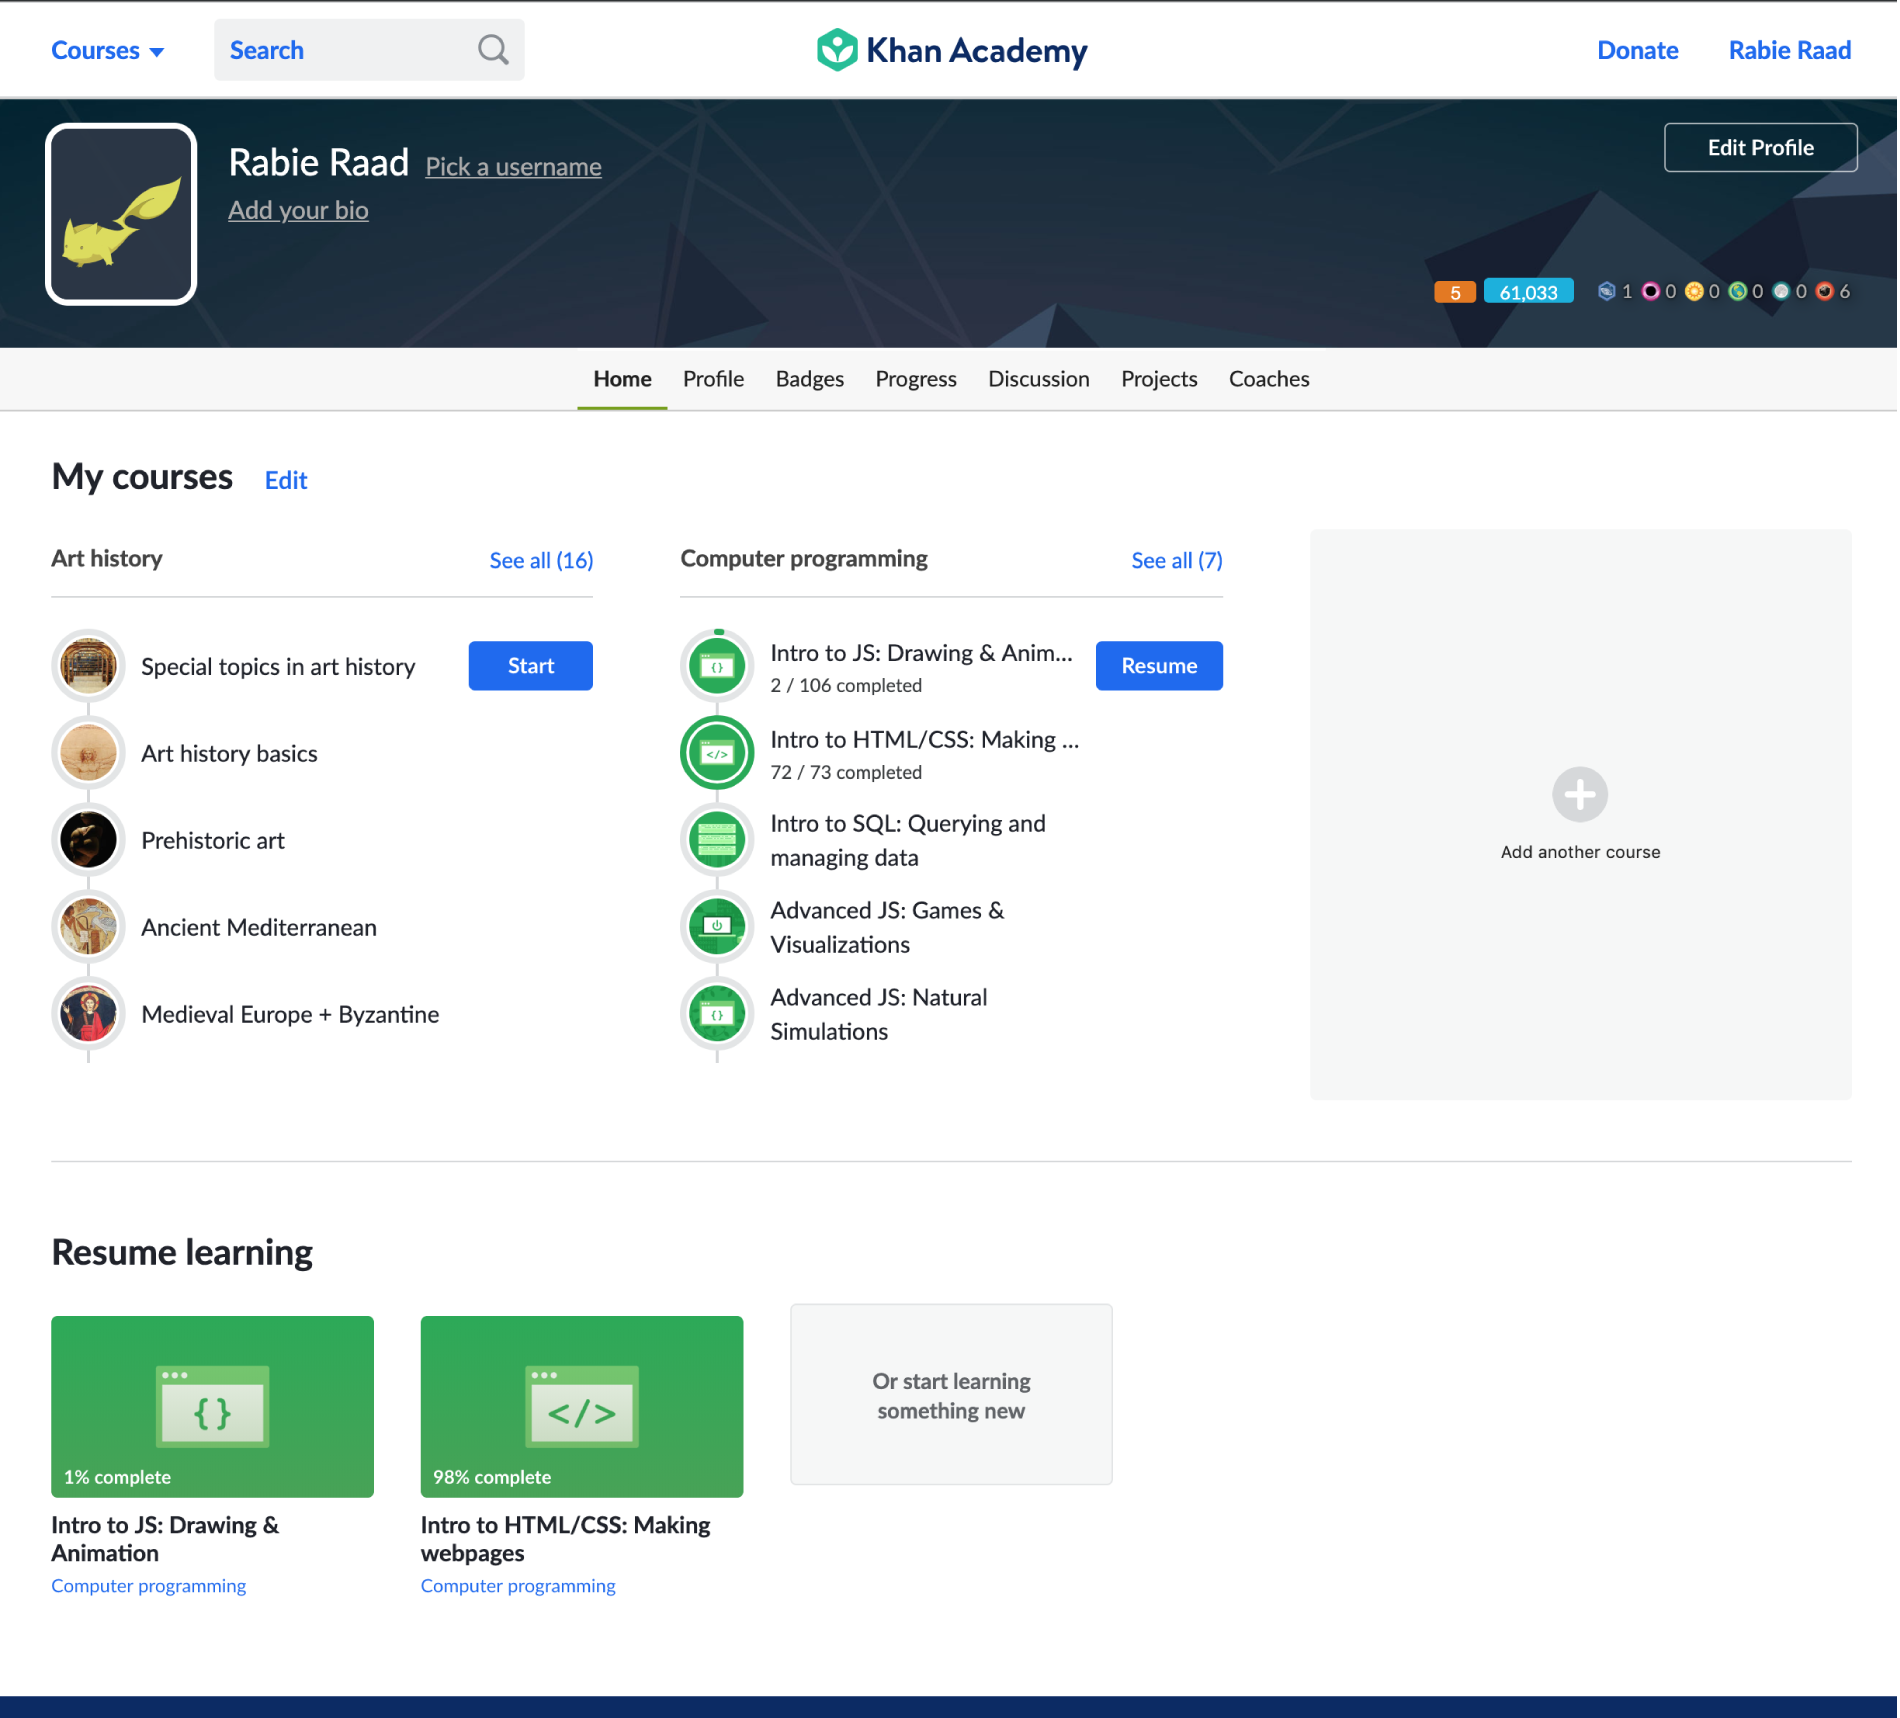Click Intro to SQL course icon
The image size is (1900, 1718).
point(717,840)
